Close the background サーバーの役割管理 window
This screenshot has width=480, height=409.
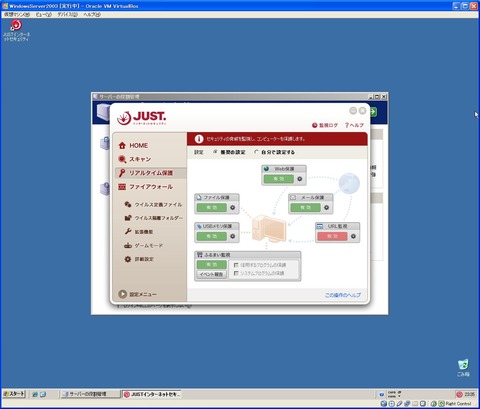[384, 97]
